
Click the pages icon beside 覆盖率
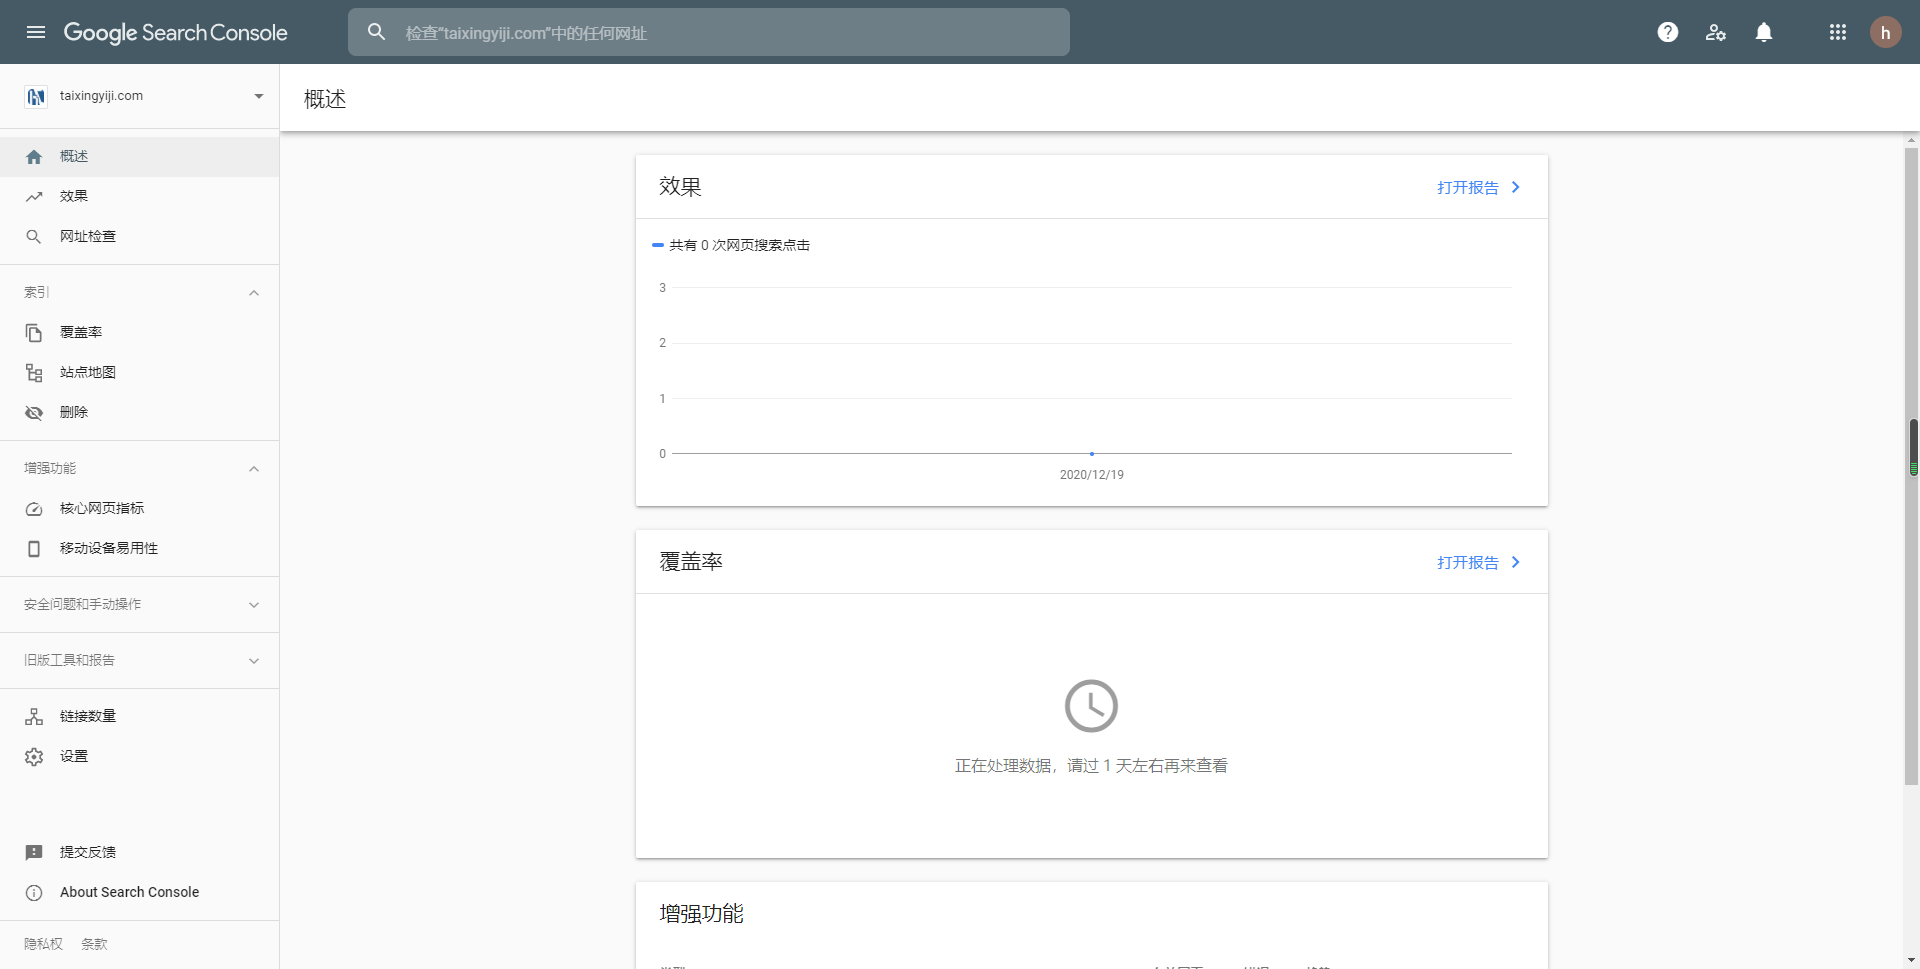tap(34, 333)
